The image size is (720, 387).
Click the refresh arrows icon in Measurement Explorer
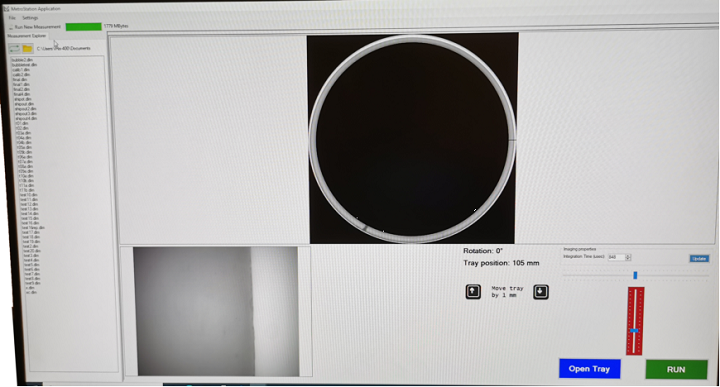point(14,48)
